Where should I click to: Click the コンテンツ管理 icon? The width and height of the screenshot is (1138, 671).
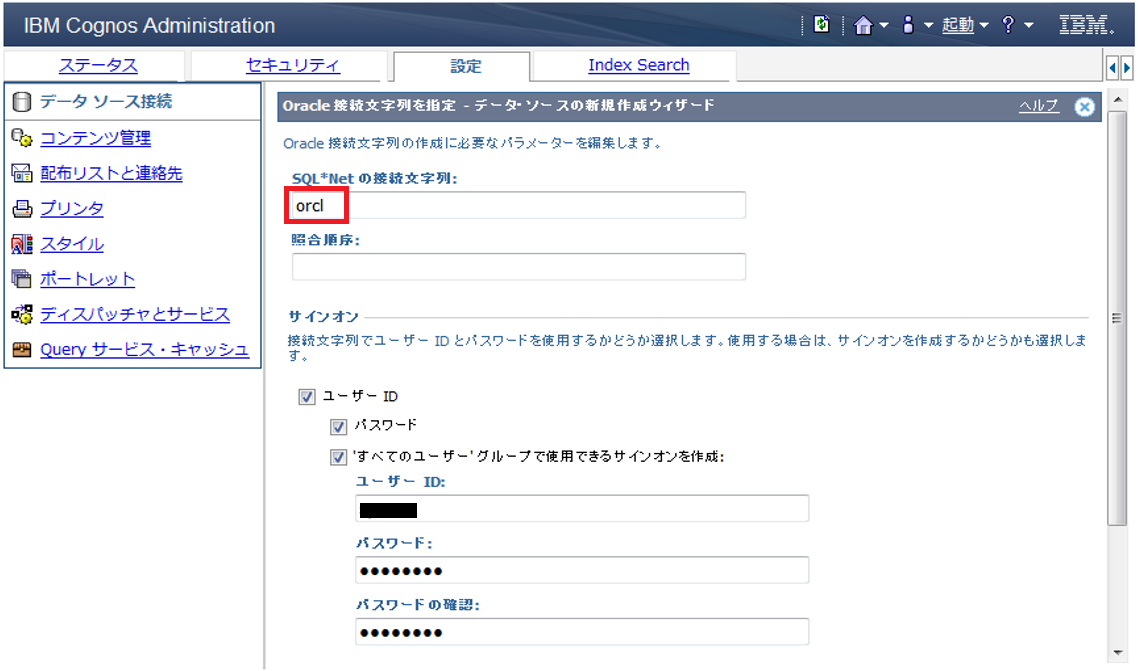(x=22, y=138)
